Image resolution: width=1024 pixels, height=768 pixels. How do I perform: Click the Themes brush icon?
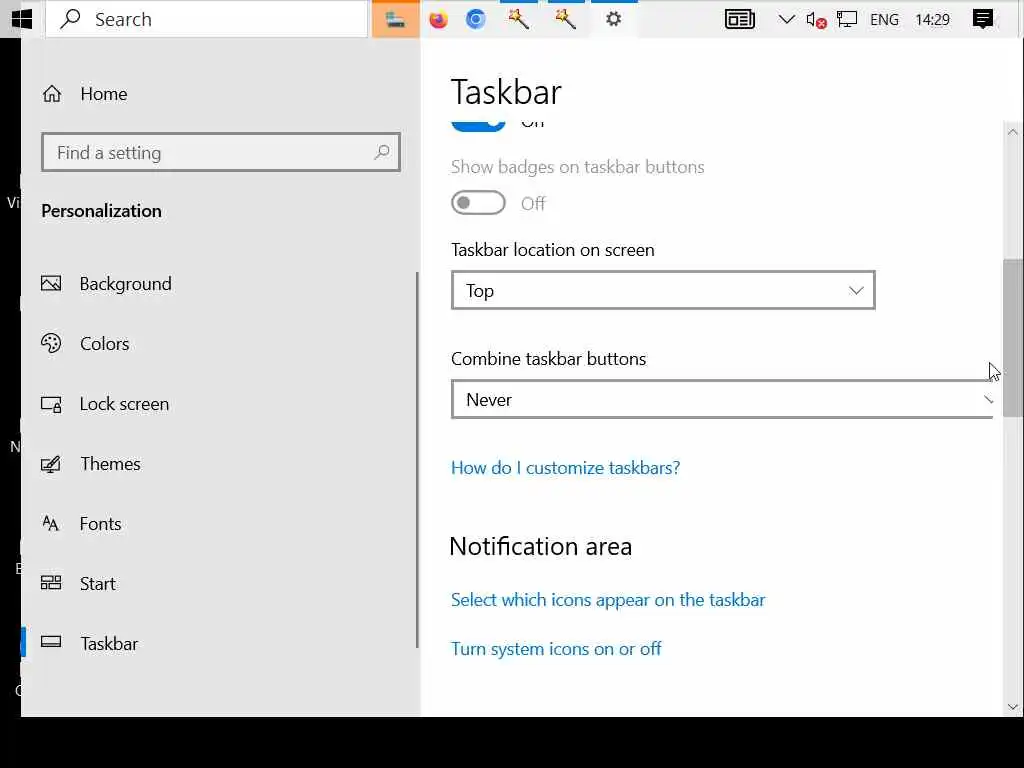pos(51,464)
